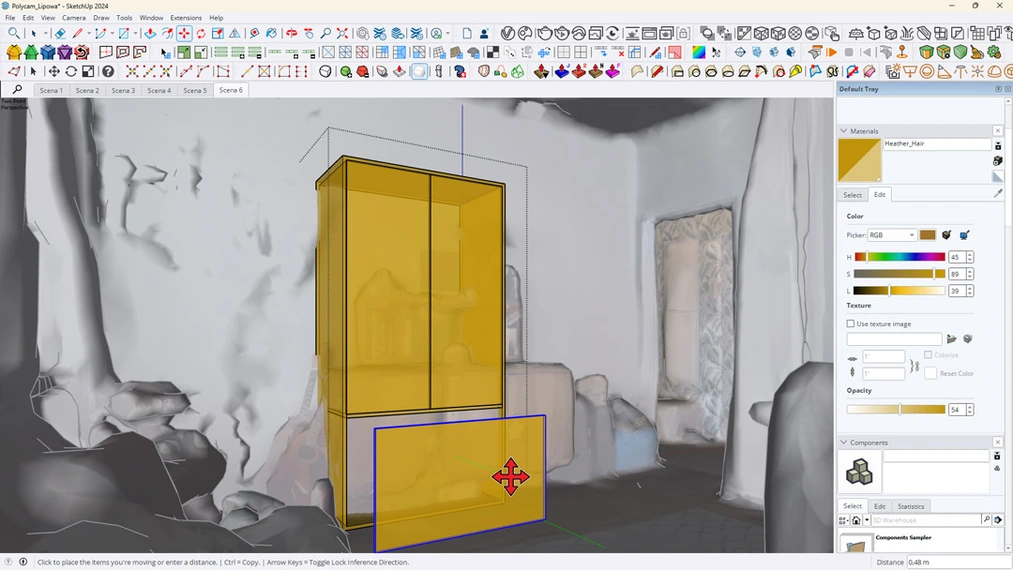
Task: Click In Model home icon in Components
Action: click(856, 520)
